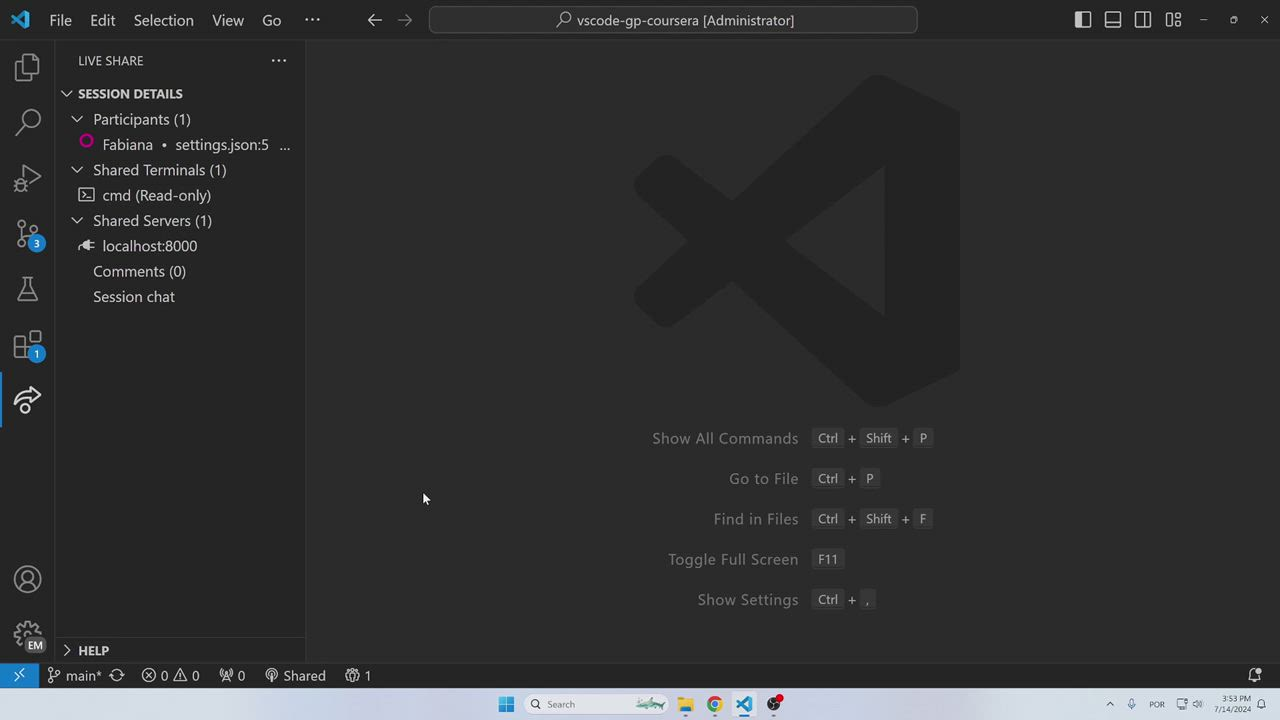Image resolution: width=1280 pixels, height=720 pixels.
Task: Open the Extensions view
Action: click(27, 345)
